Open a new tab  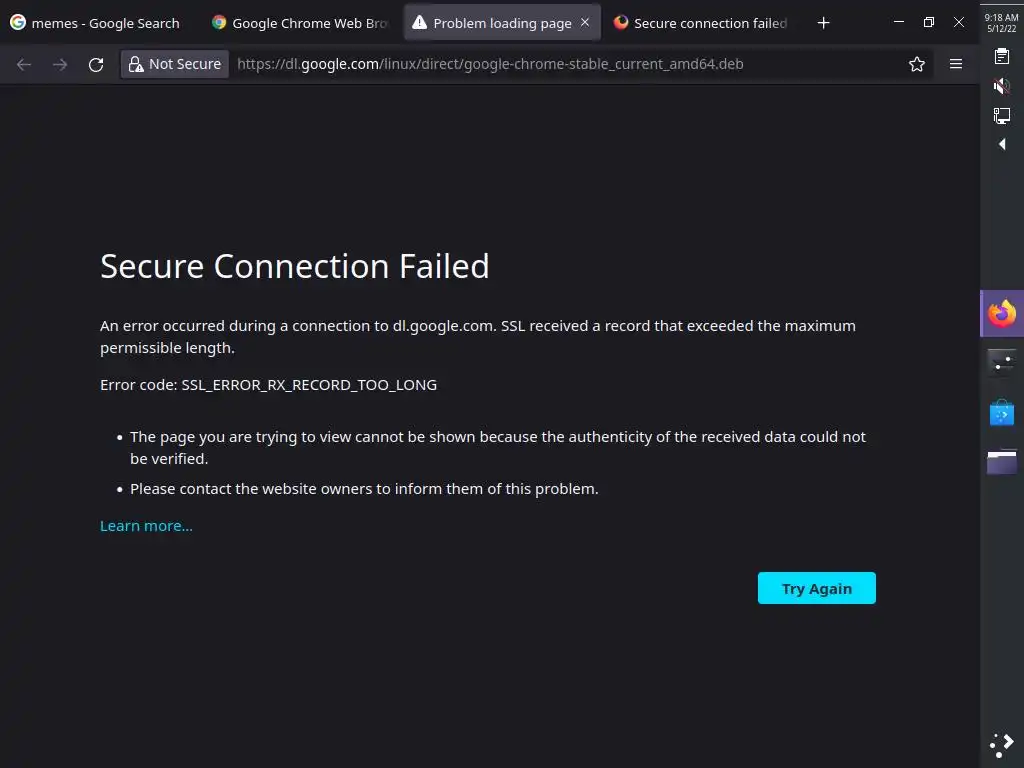pos(823,23)
